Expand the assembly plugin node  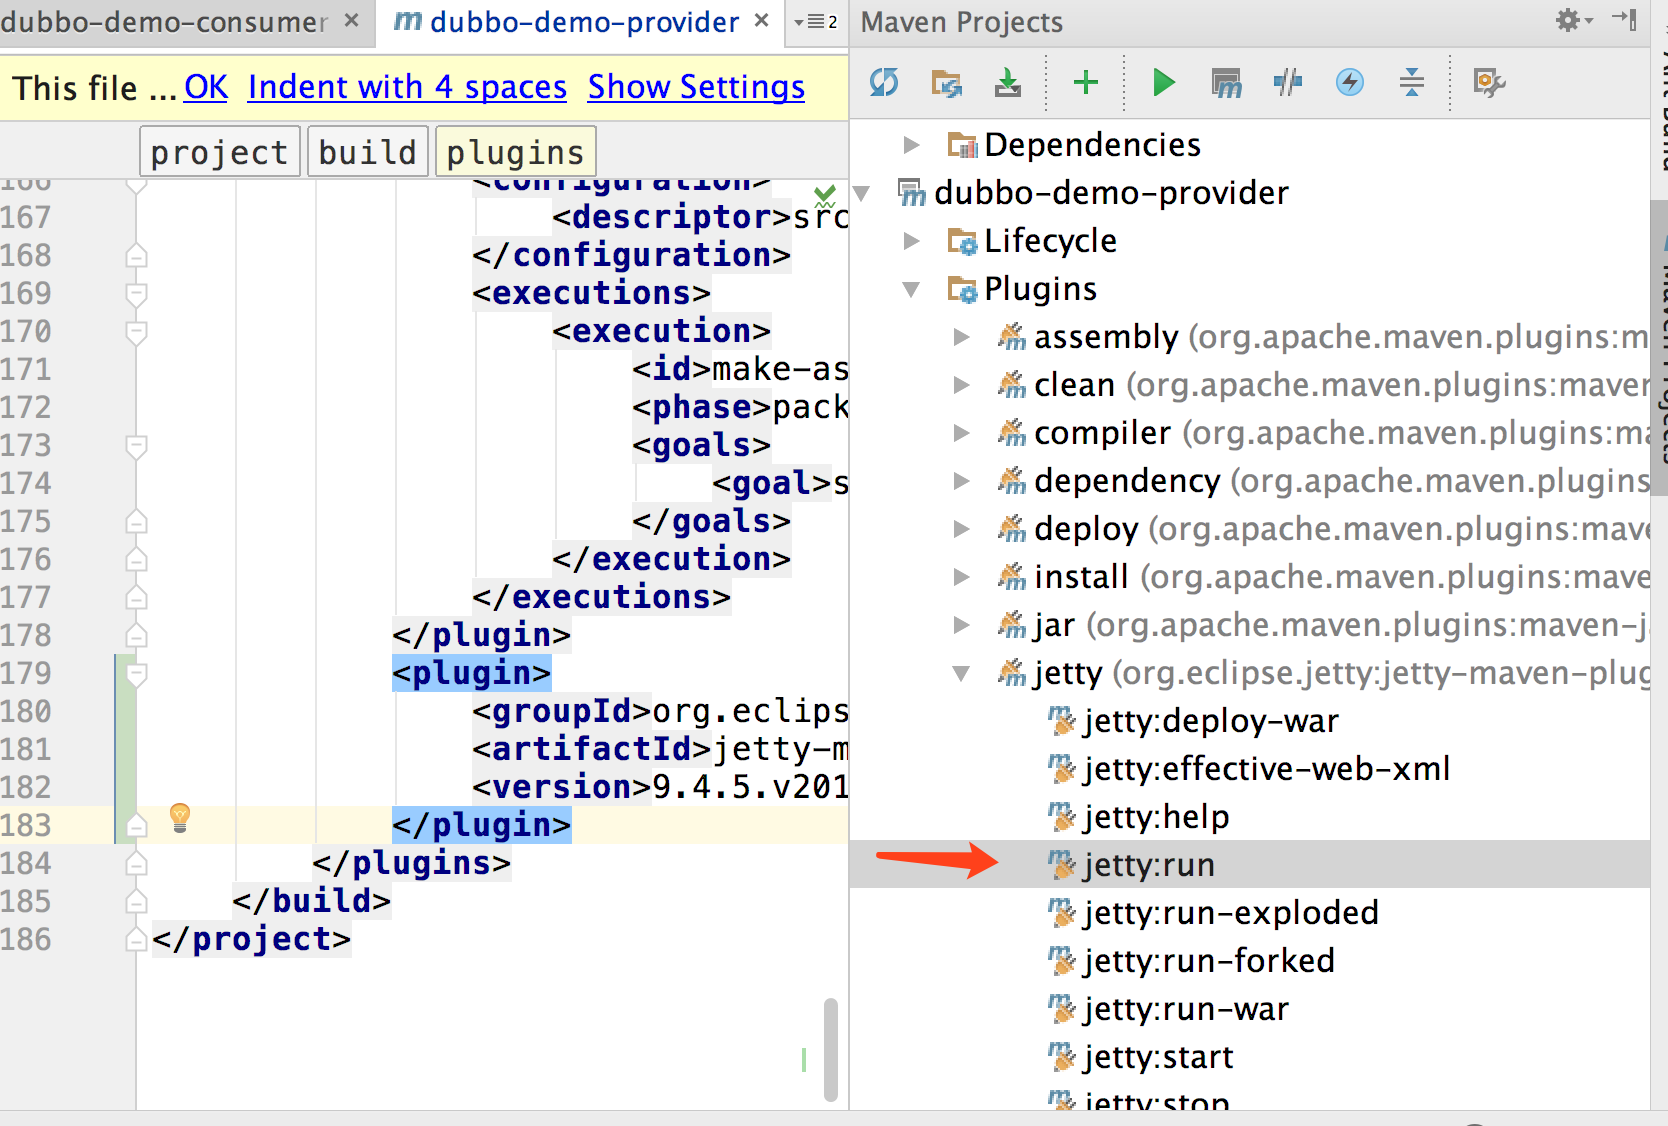pos(961,337)
